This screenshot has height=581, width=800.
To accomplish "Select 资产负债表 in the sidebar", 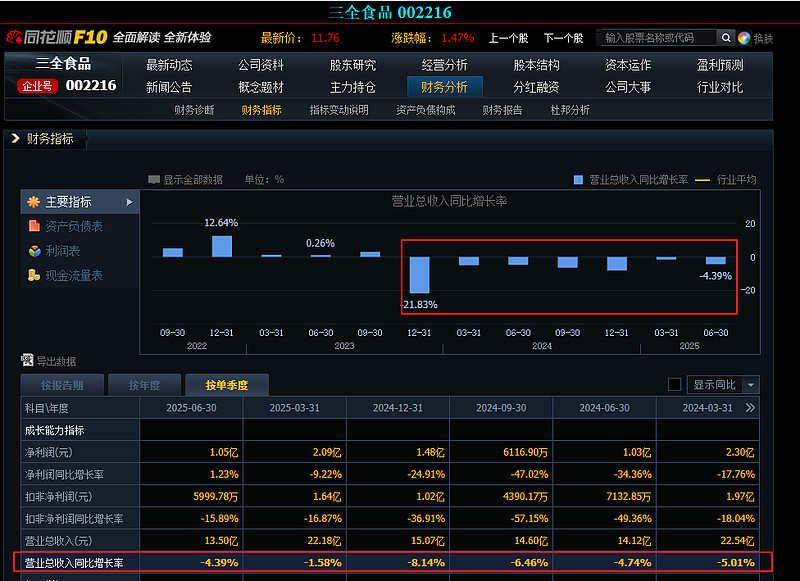I will [x=74, y=226].
